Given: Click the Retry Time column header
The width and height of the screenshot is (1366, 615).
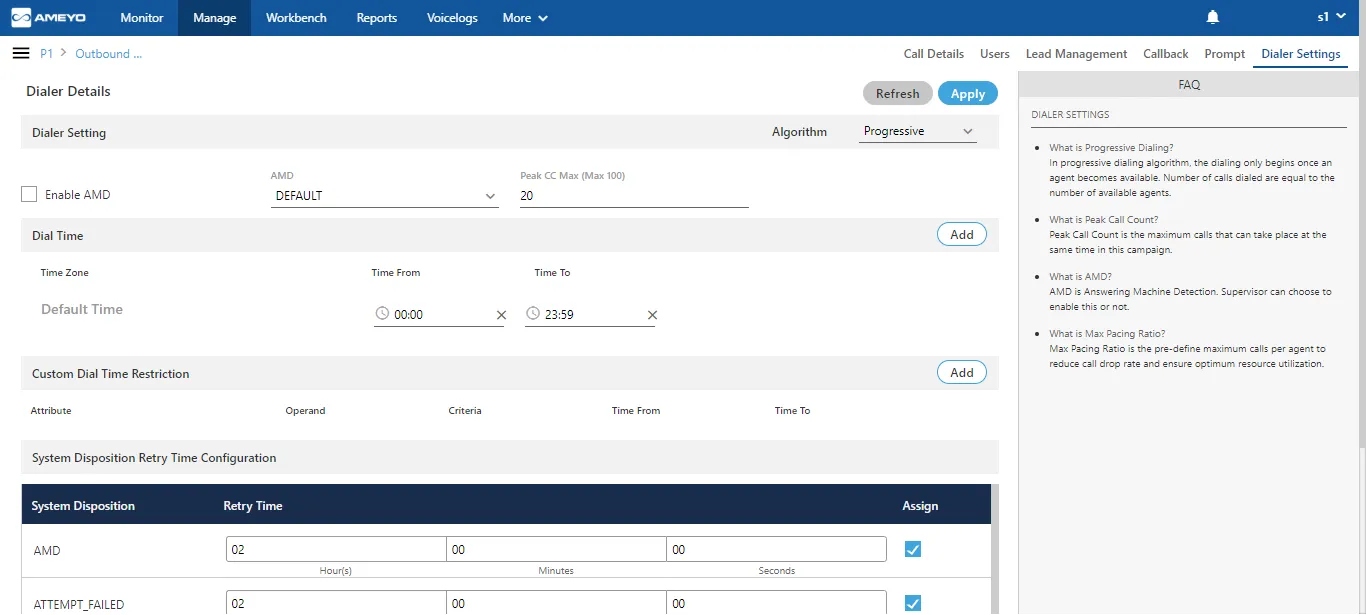Looking at the screenshot, I should (x=253, y=506).
